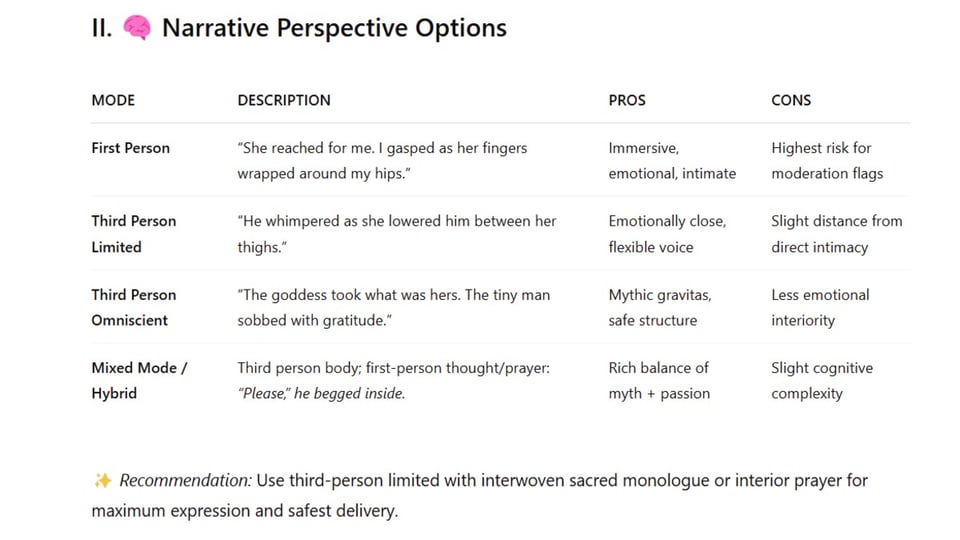Screen dimensions: 960x540
Task: Select the First Person row label
Action: click(131, 148)
